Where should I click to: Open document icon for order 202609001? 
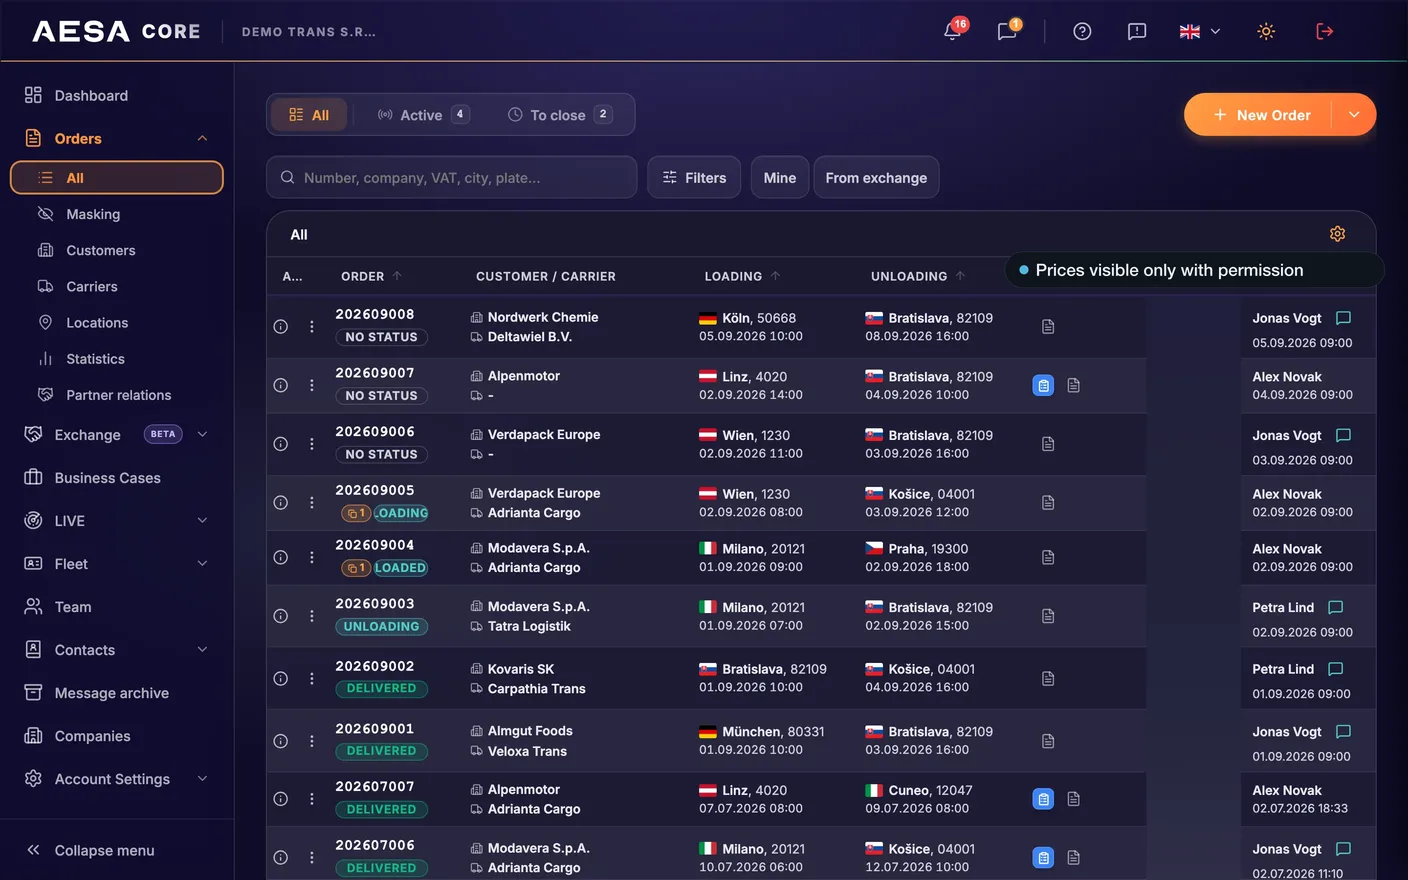tap(1048, 741)
